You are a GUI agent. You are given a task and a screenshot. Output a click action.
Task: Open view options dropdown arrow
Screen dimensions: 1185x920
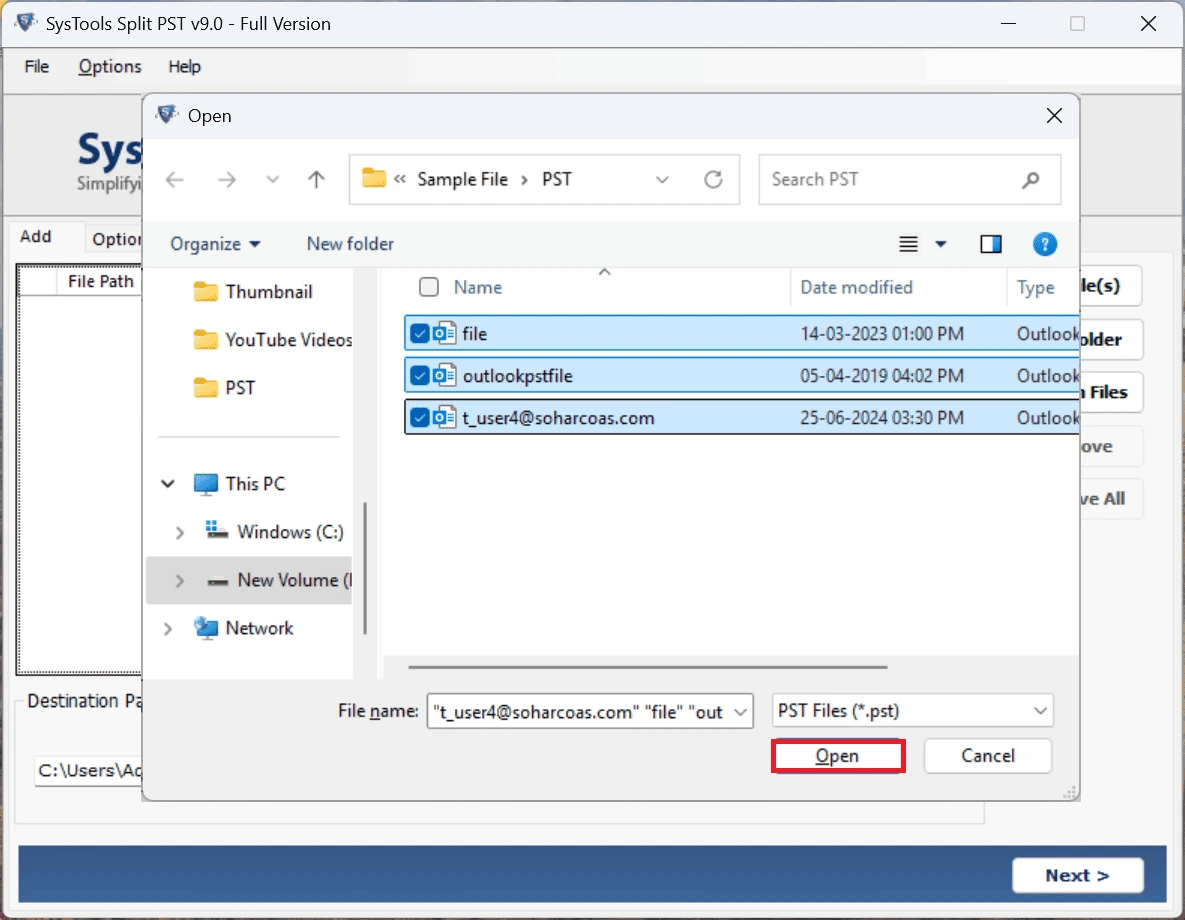941,244
